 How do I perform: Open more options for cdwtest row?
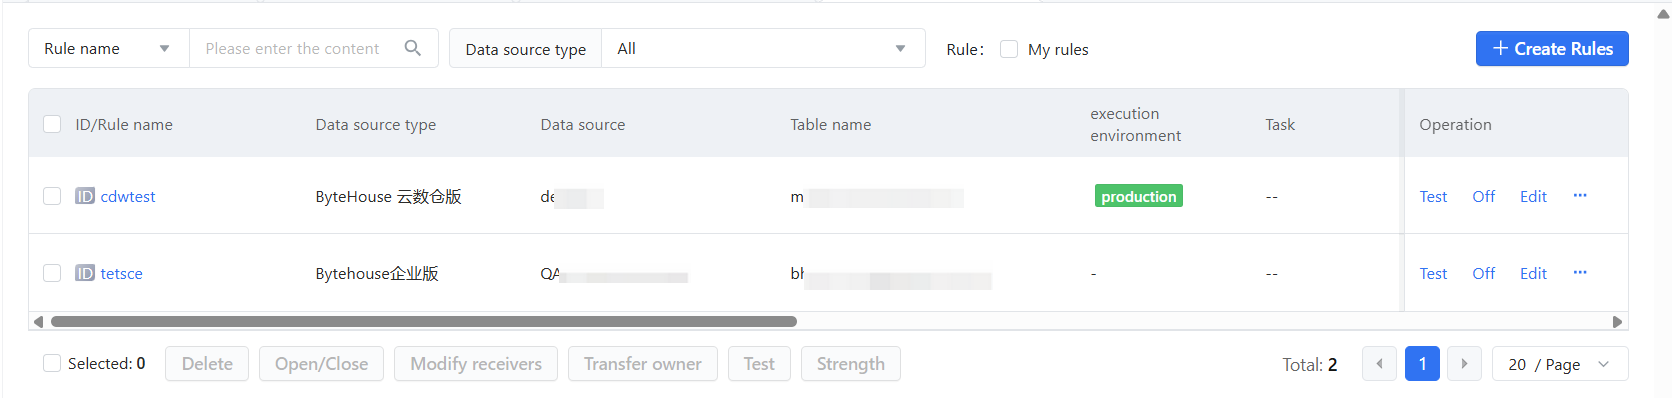(1580, 196)
